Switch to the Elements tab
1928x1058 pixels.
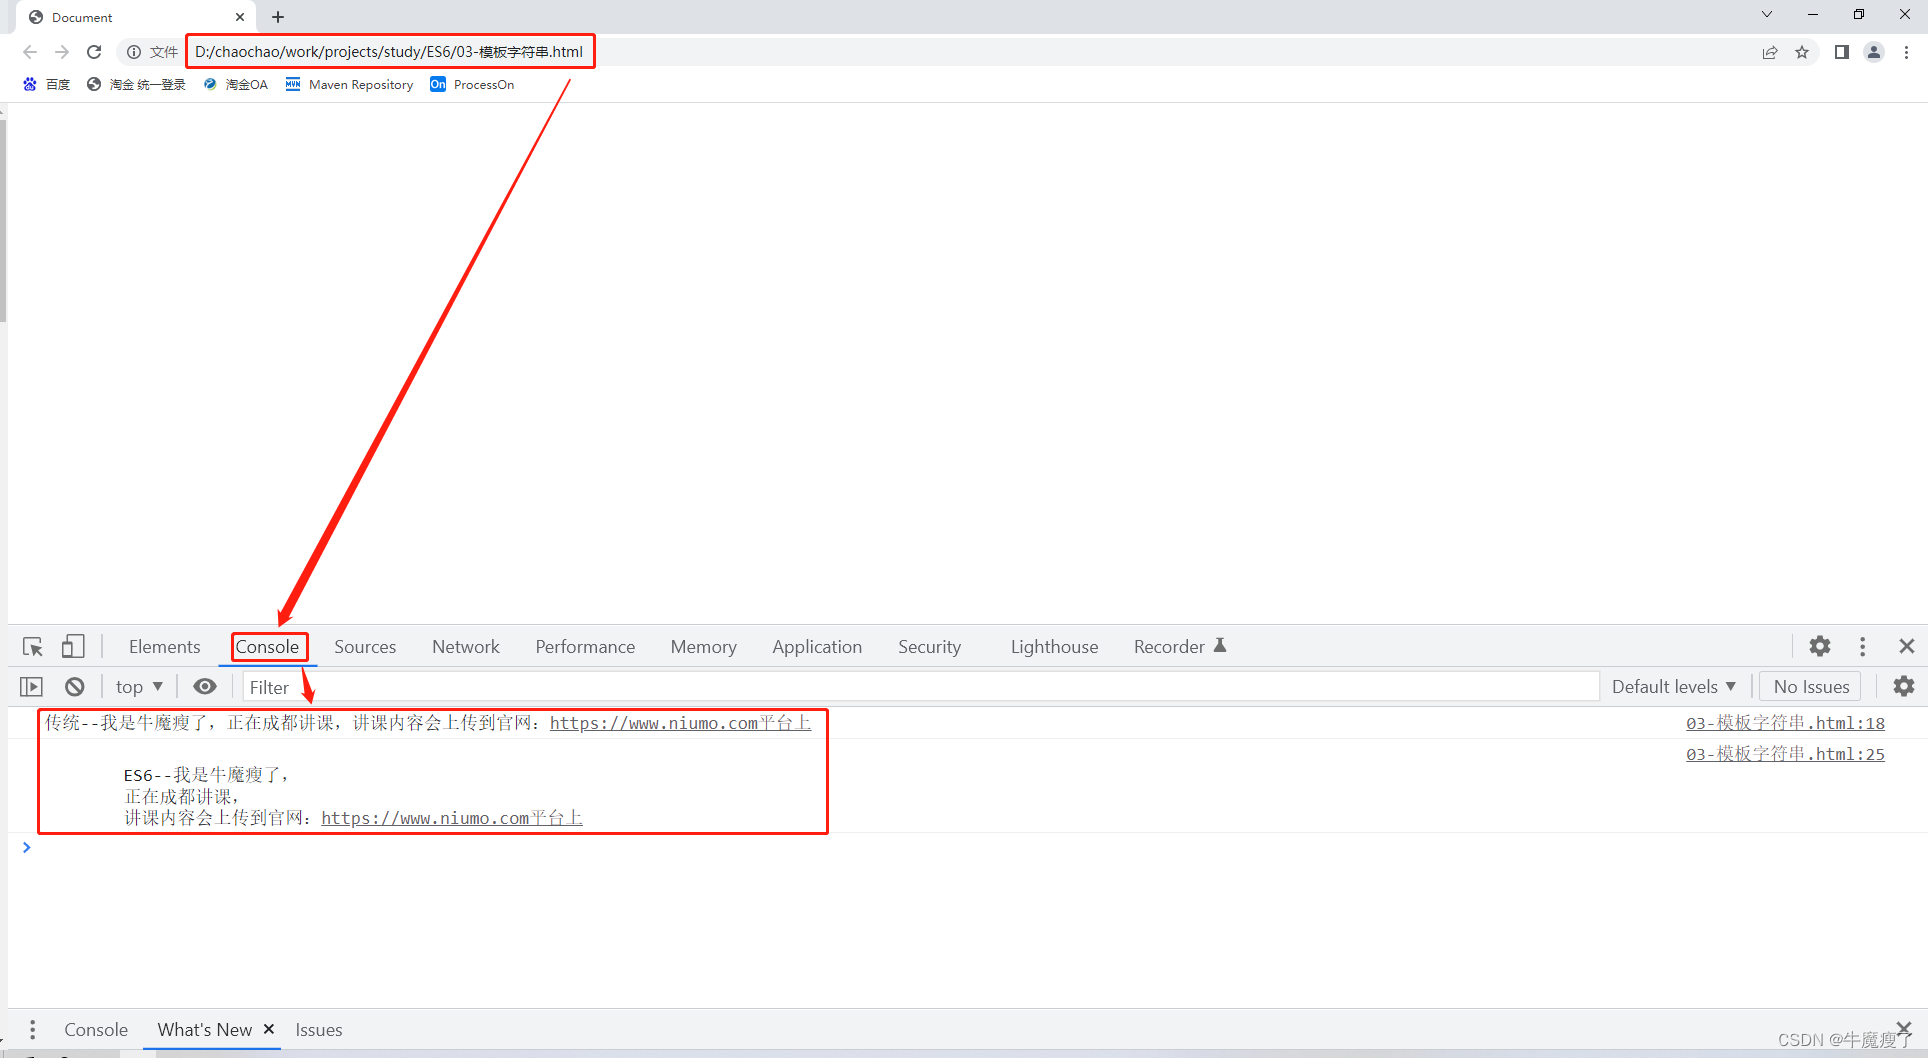[x=165, y=647]
